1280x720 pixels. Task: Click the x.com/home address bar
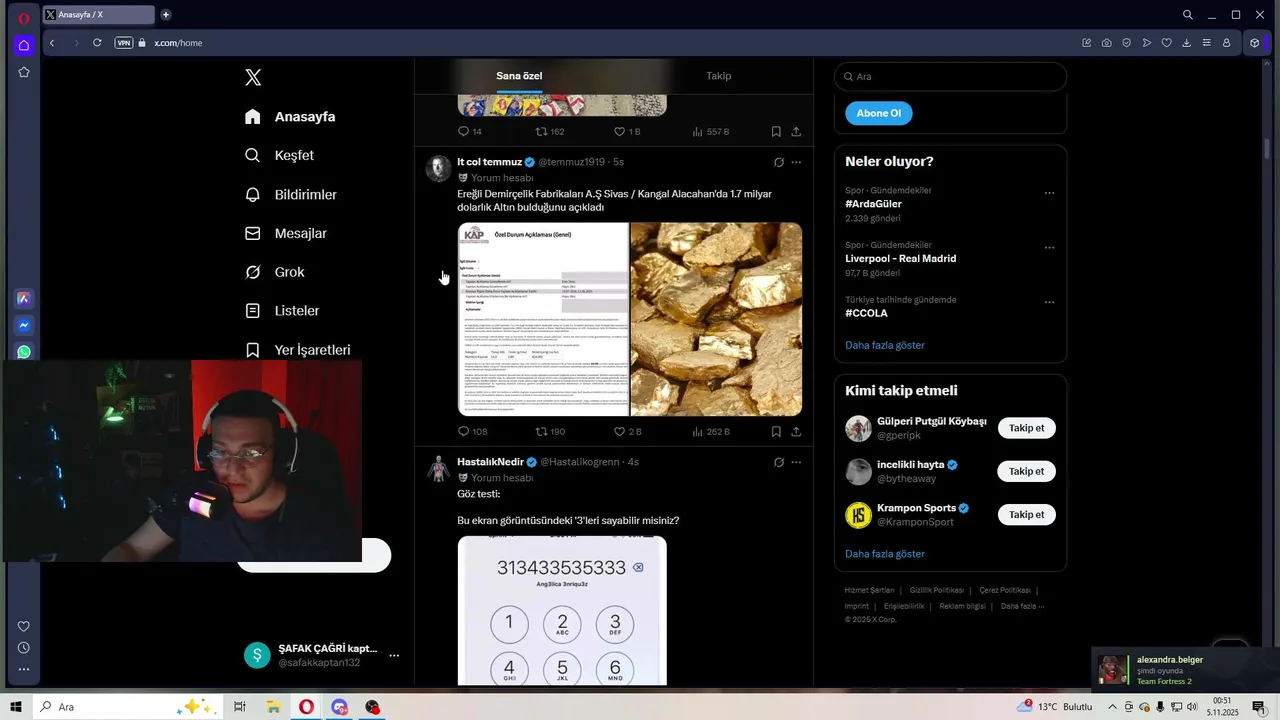178,43
